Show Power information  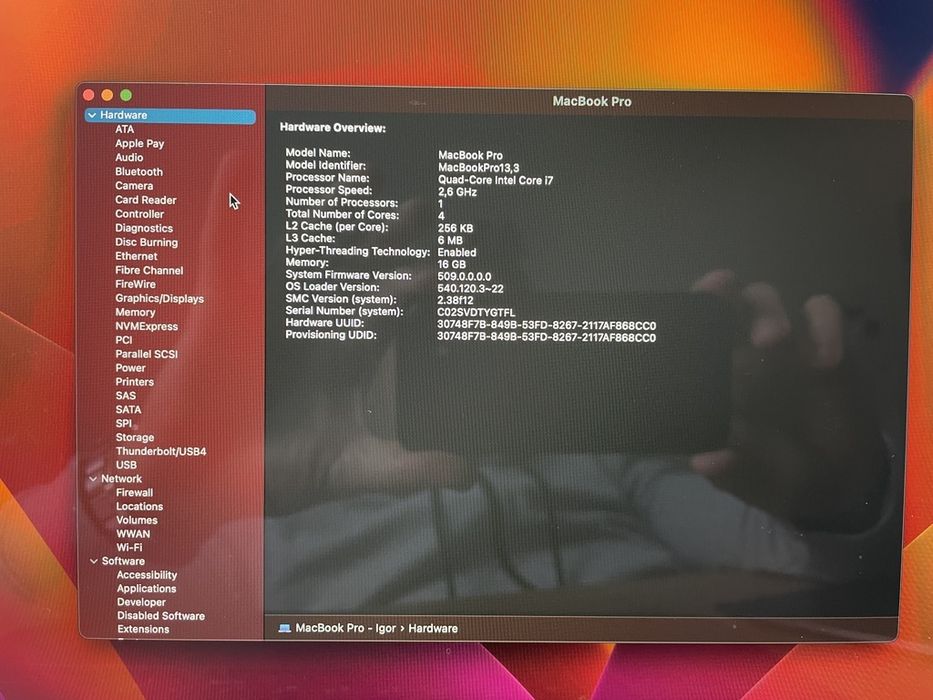click(x=130, y=368)
